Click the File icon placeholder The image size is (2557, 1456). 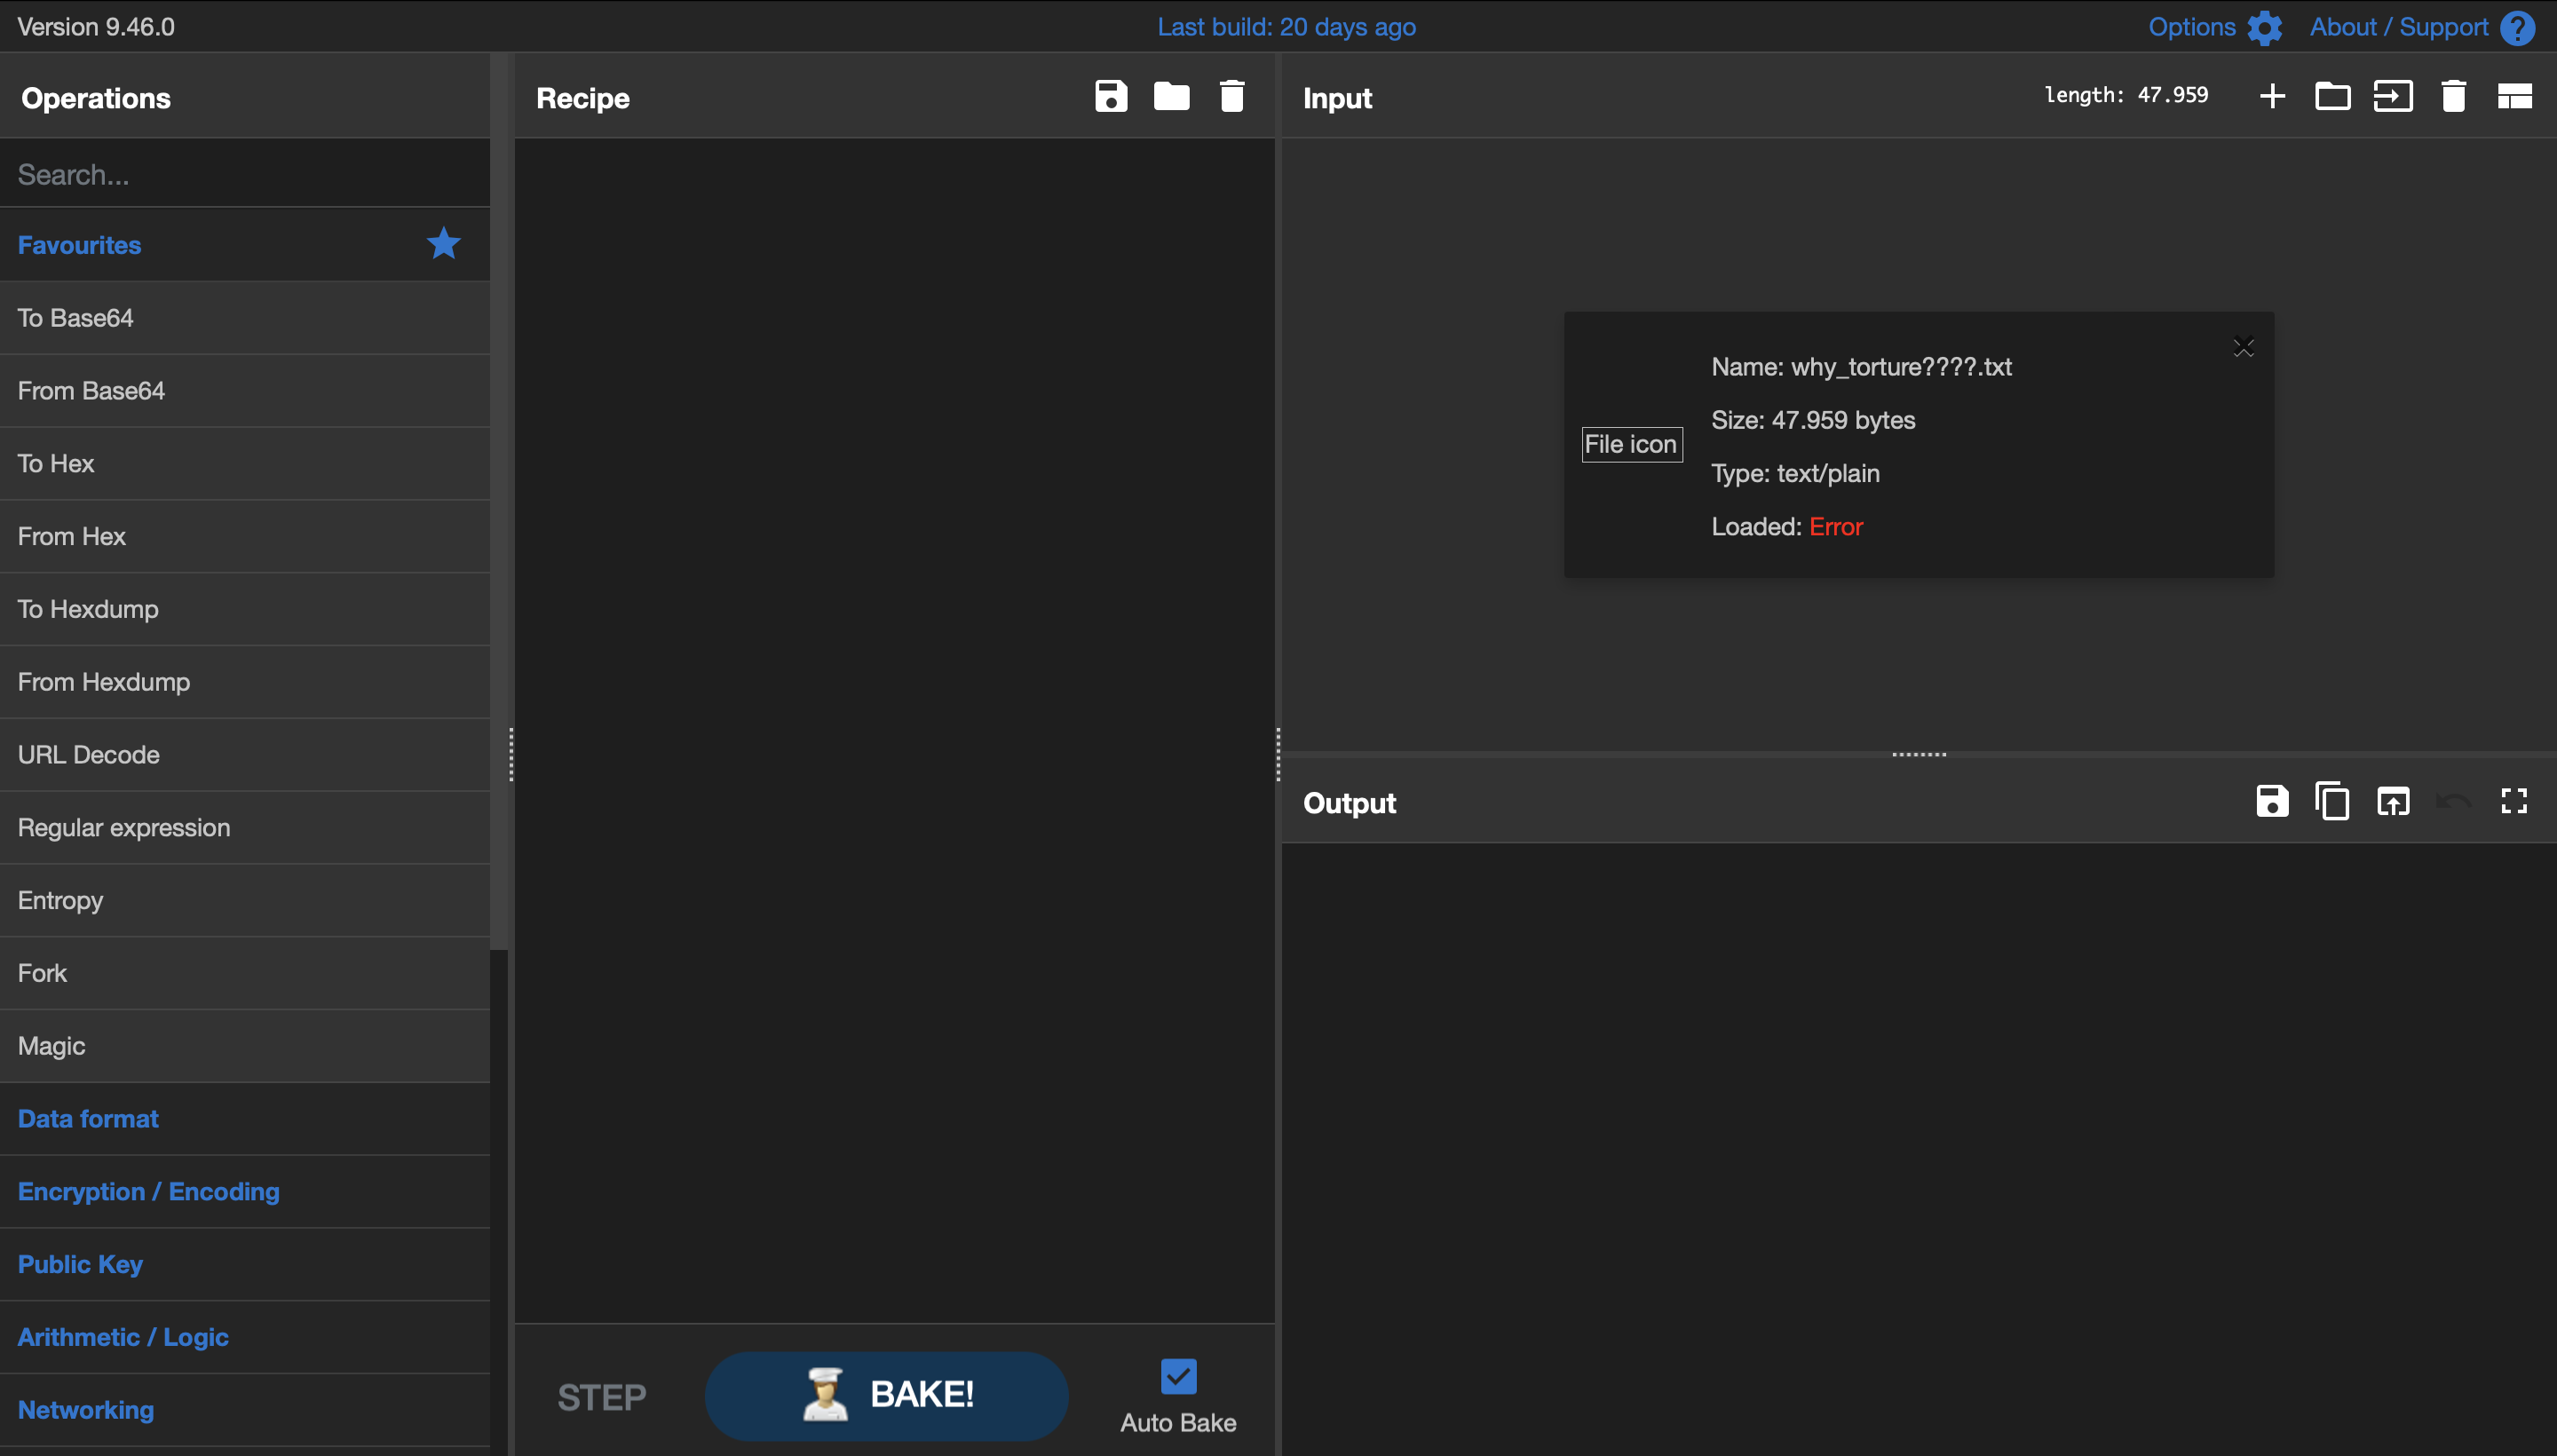[1631, 444]
